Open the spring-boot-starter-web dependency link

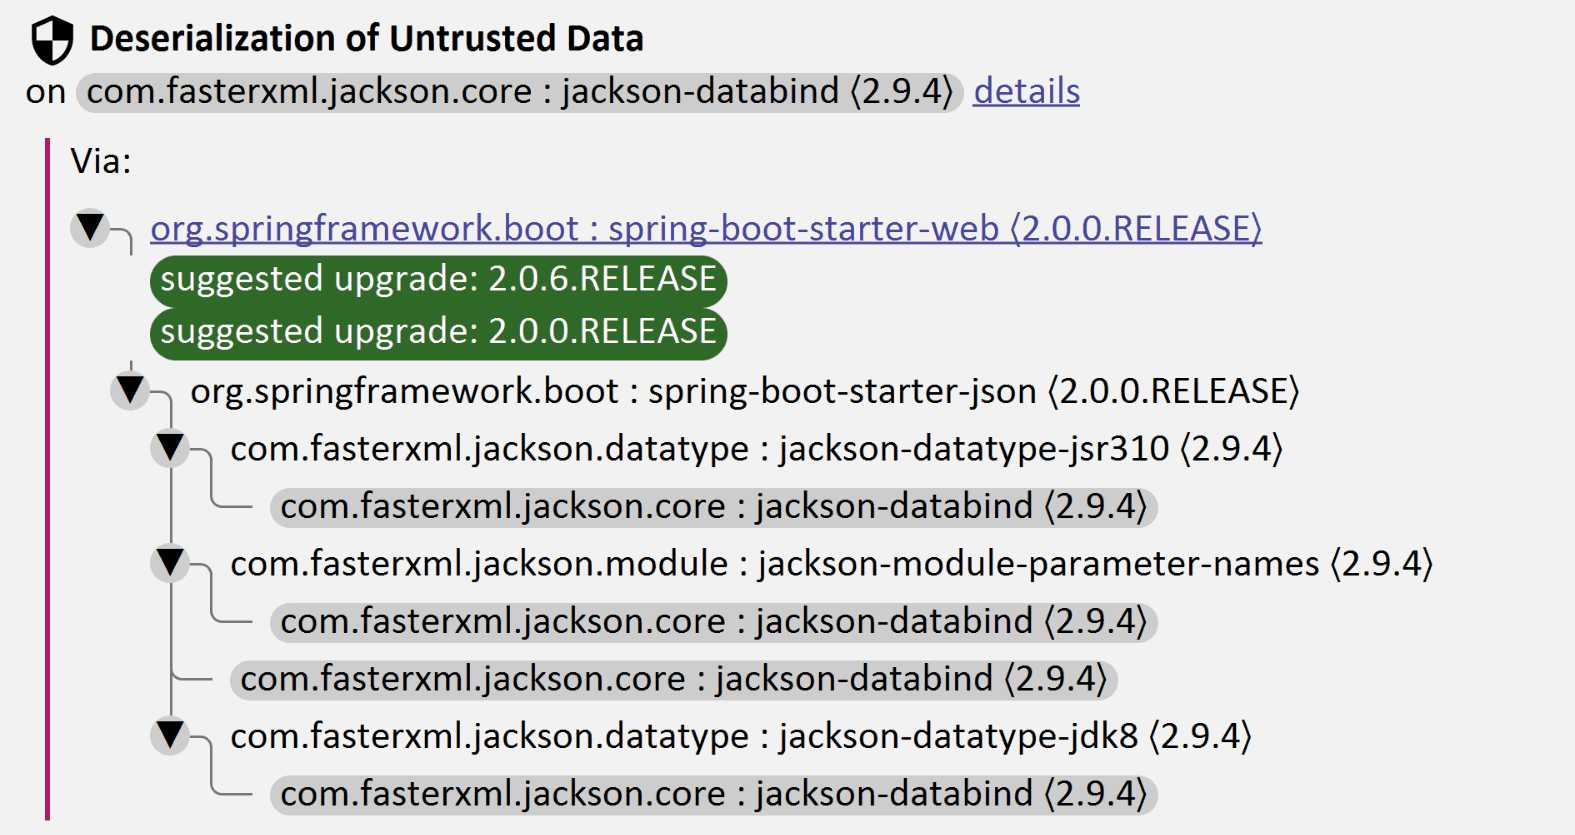click(705, 229)
